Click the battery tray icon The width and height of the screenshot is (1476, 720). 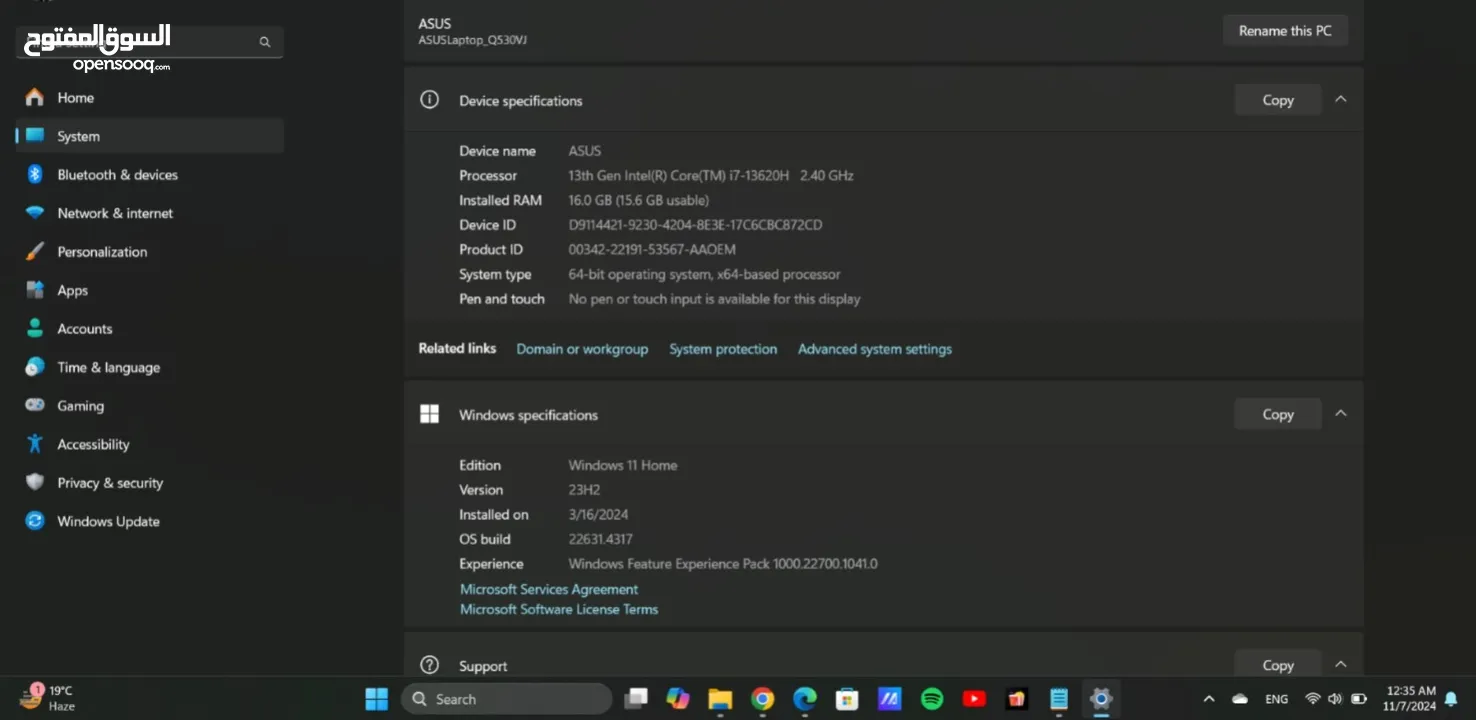tap(1358, 699)
